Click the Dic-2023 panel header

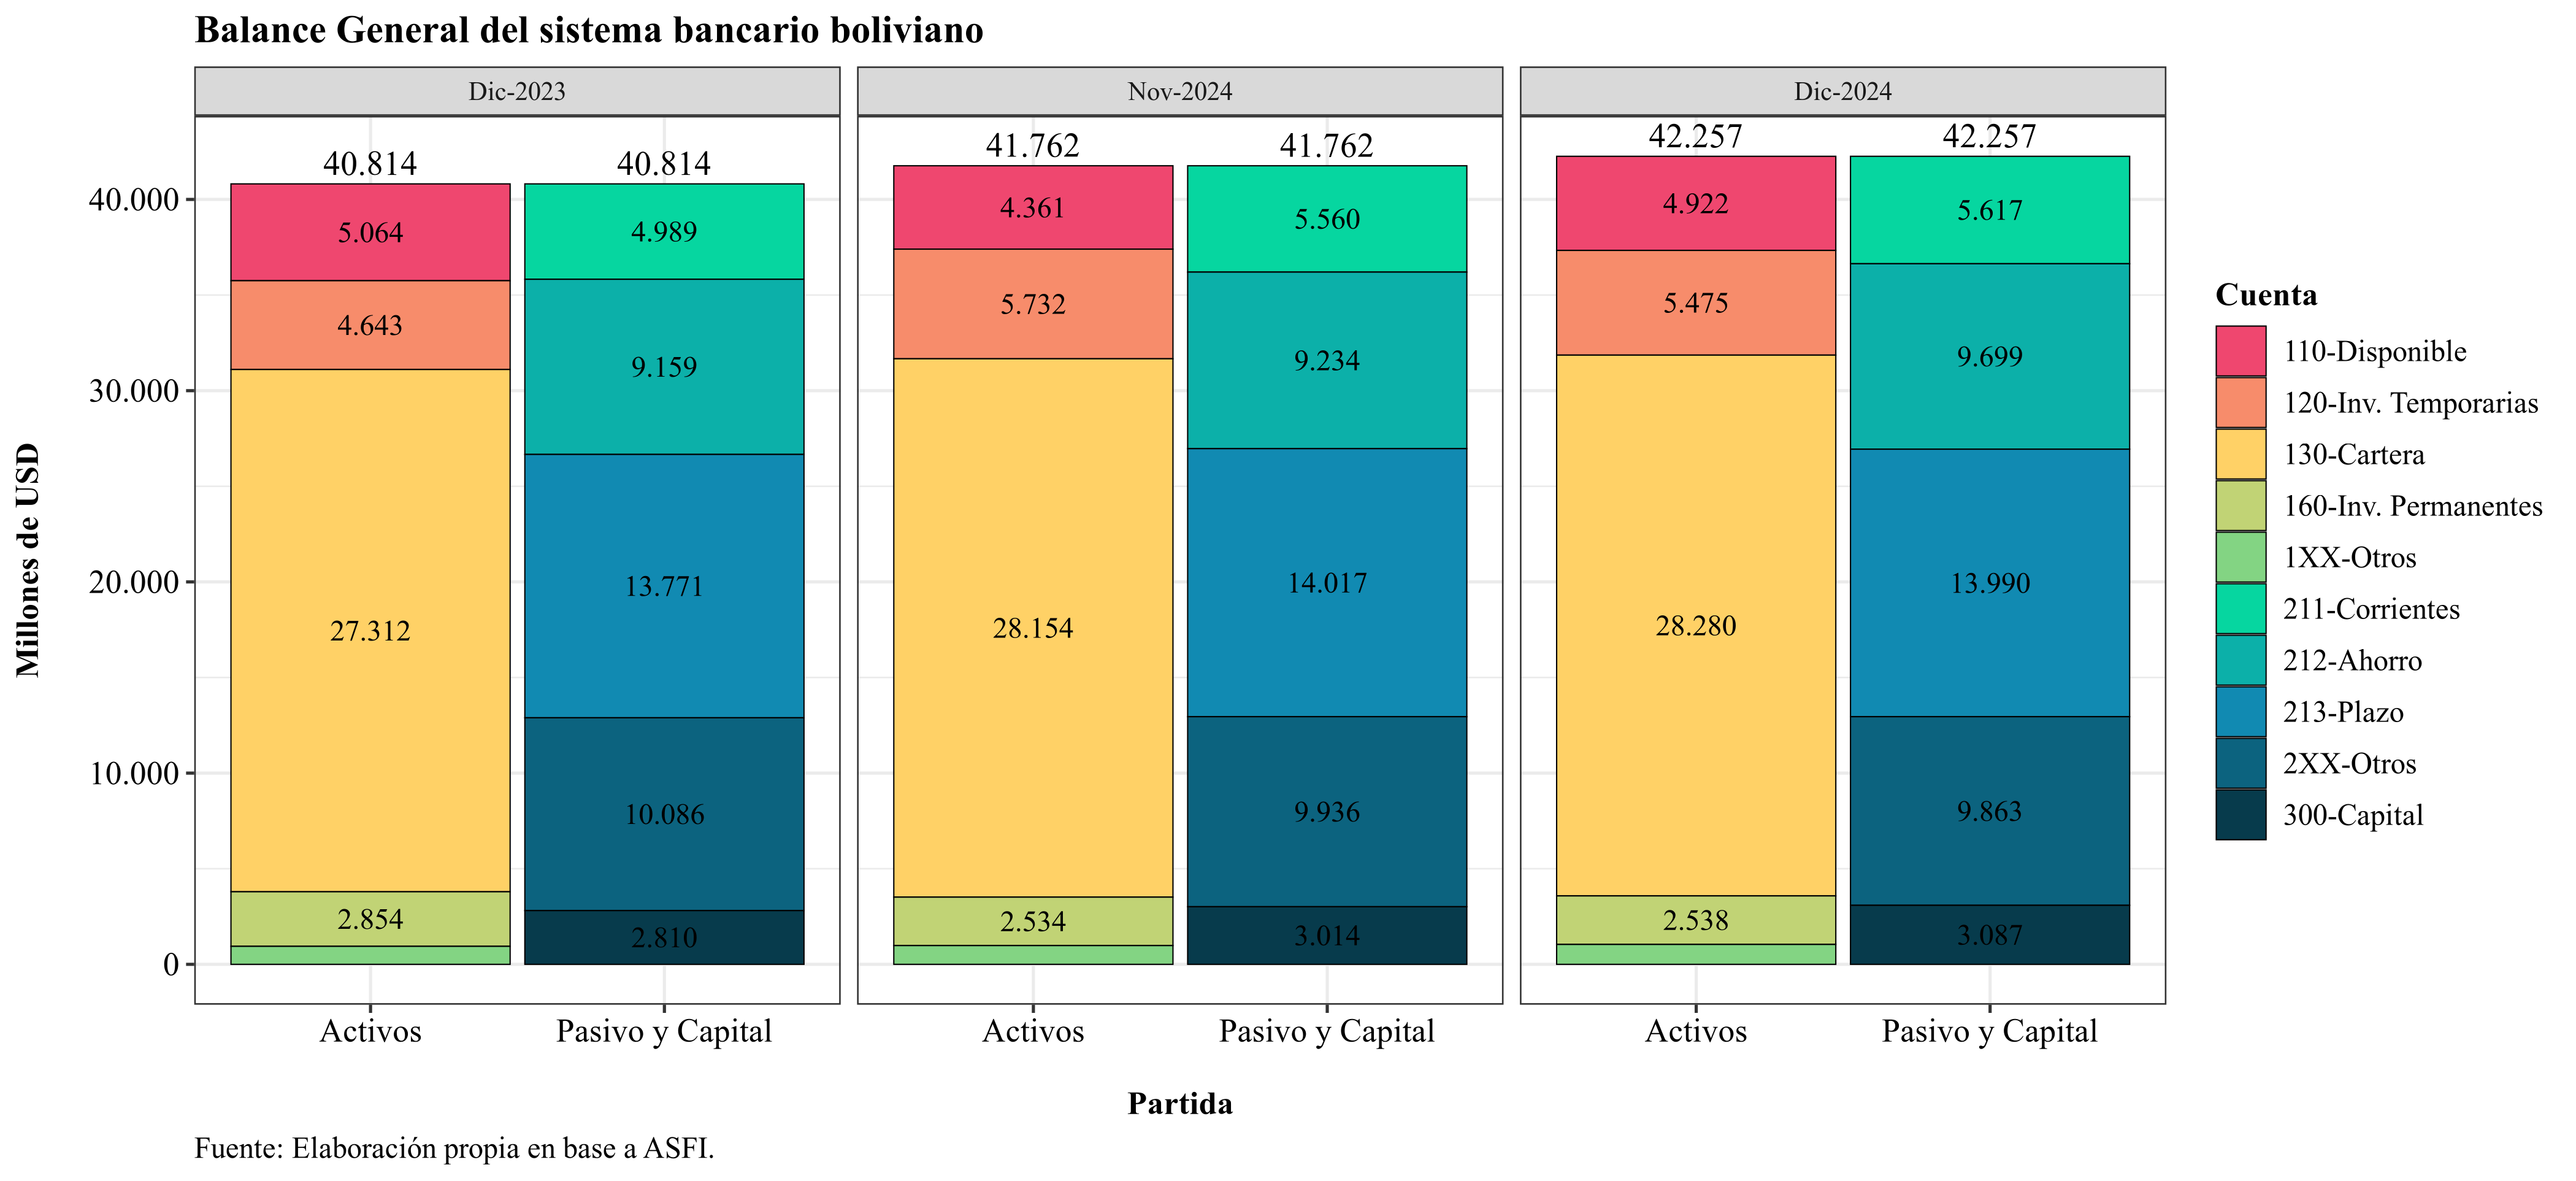[517, 91]
